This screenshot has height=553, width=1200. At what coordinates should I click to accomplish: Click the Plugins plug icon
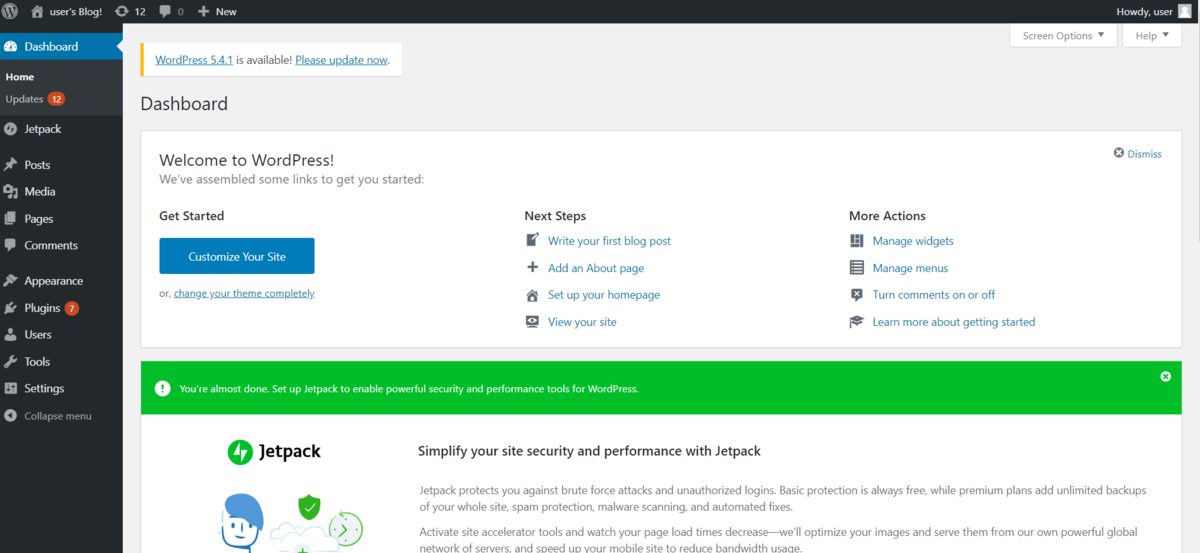[11, 308]
